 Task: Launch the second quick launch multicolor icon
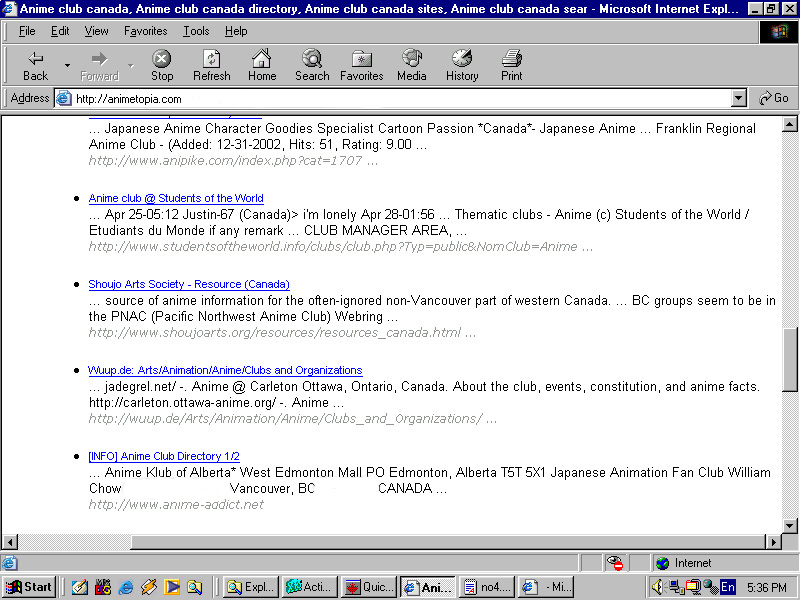(103, 587)
